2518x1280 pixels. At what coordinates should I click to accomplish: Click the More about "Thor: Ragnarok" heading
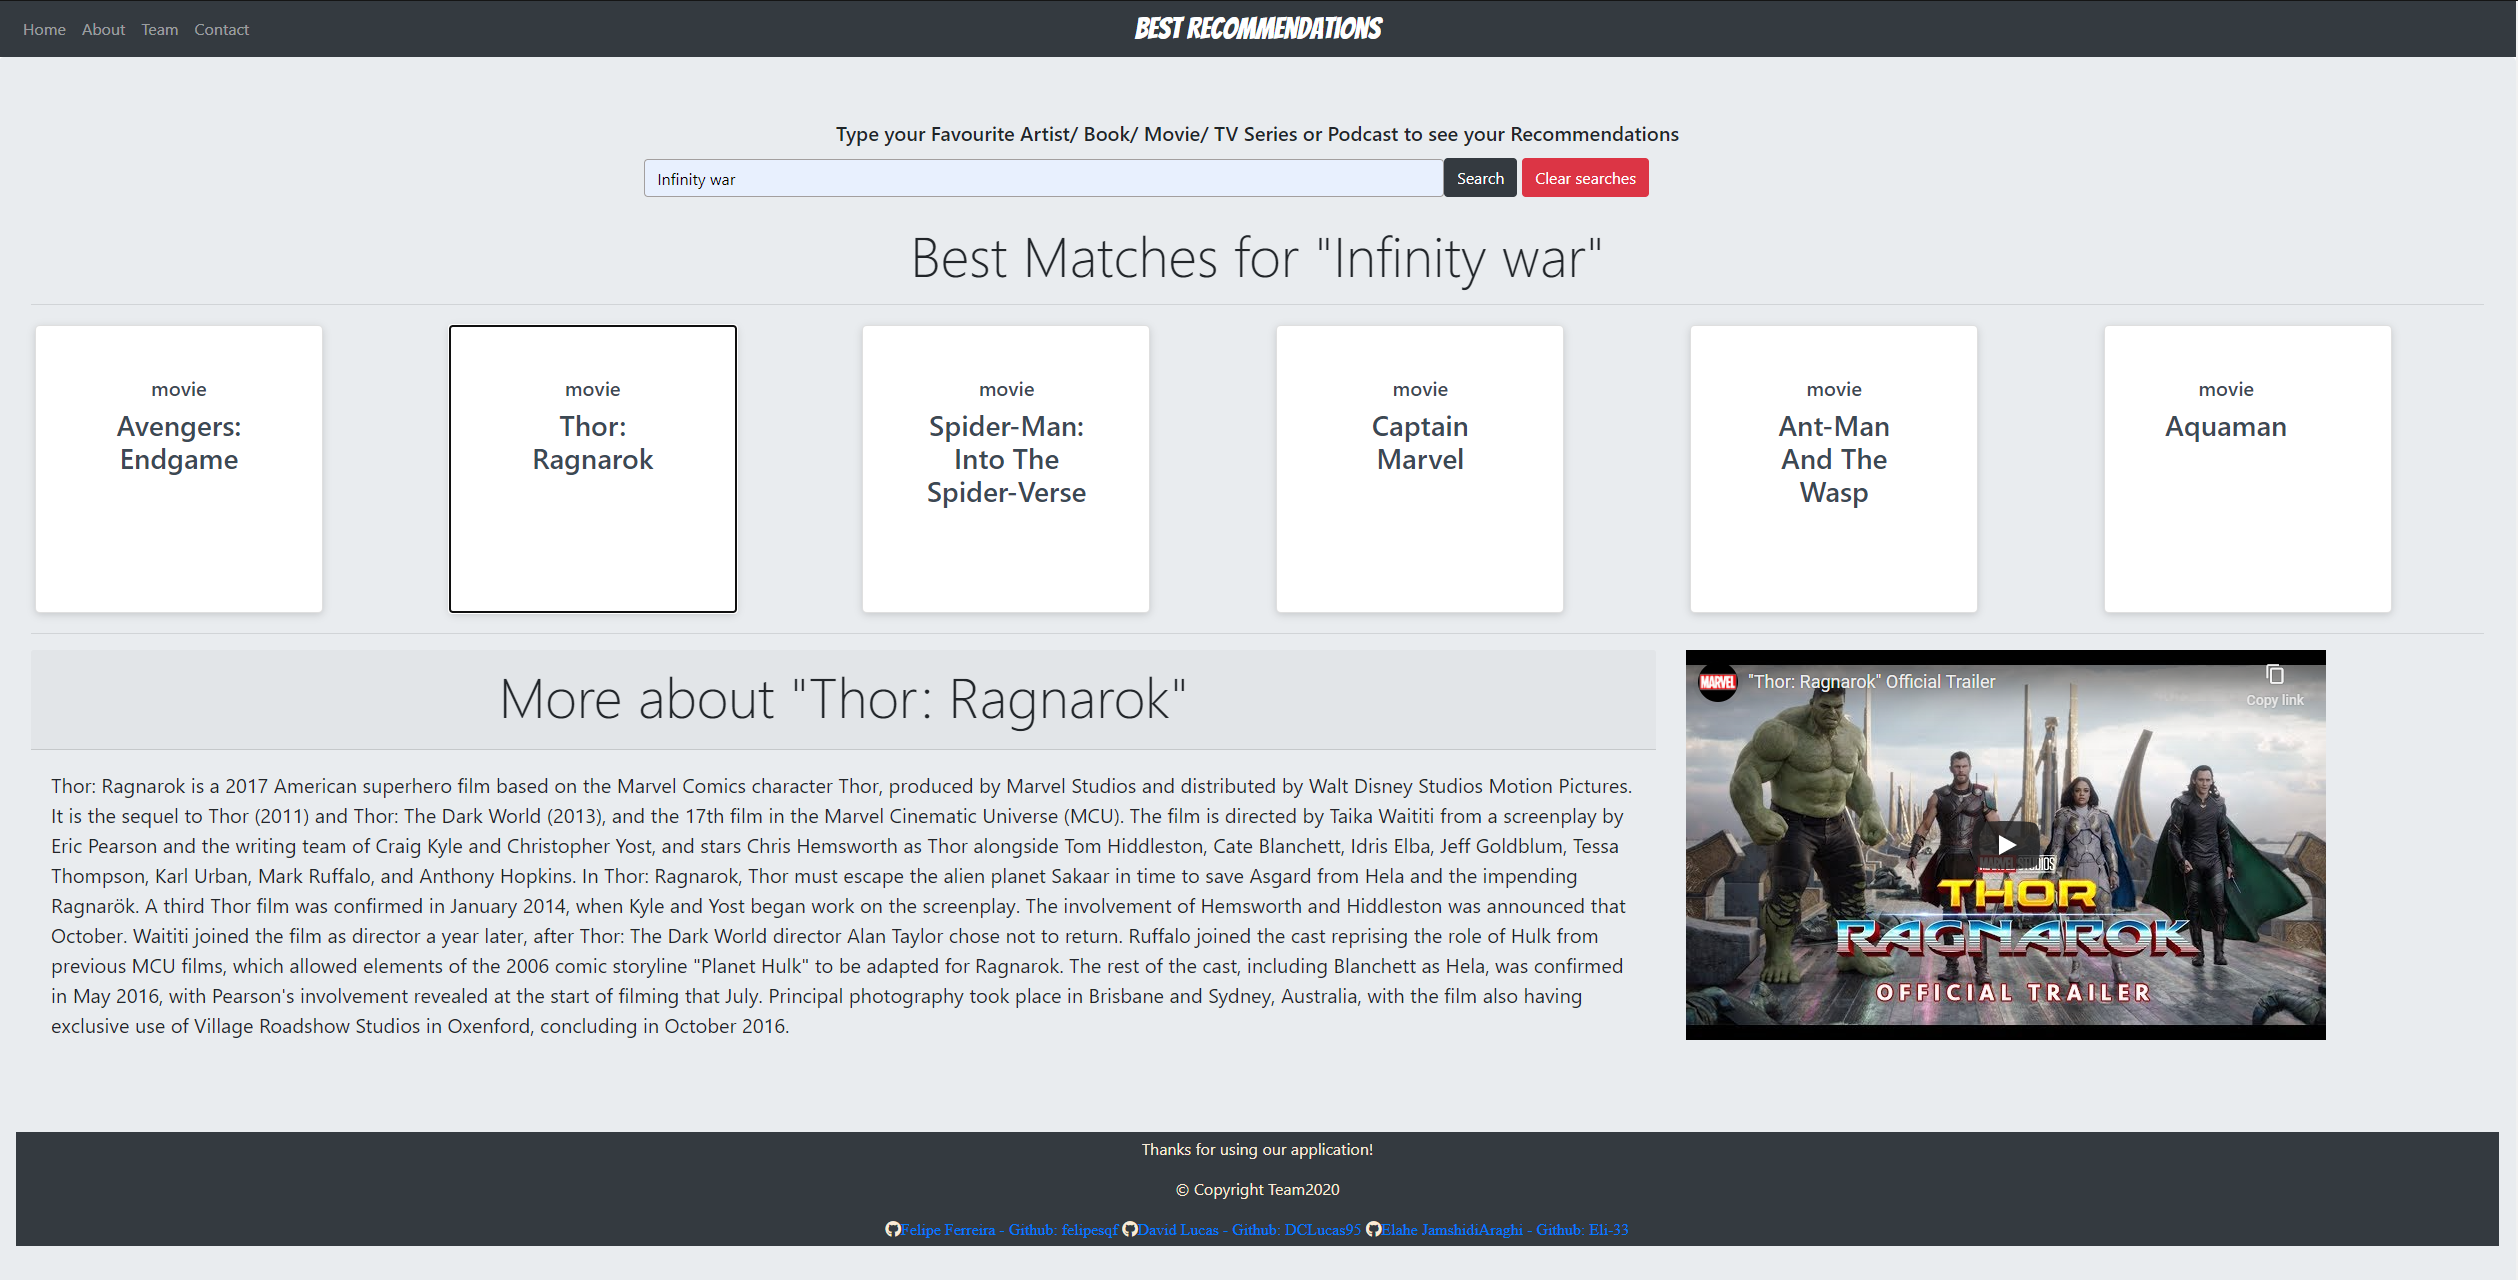click(x=843, y=699)
